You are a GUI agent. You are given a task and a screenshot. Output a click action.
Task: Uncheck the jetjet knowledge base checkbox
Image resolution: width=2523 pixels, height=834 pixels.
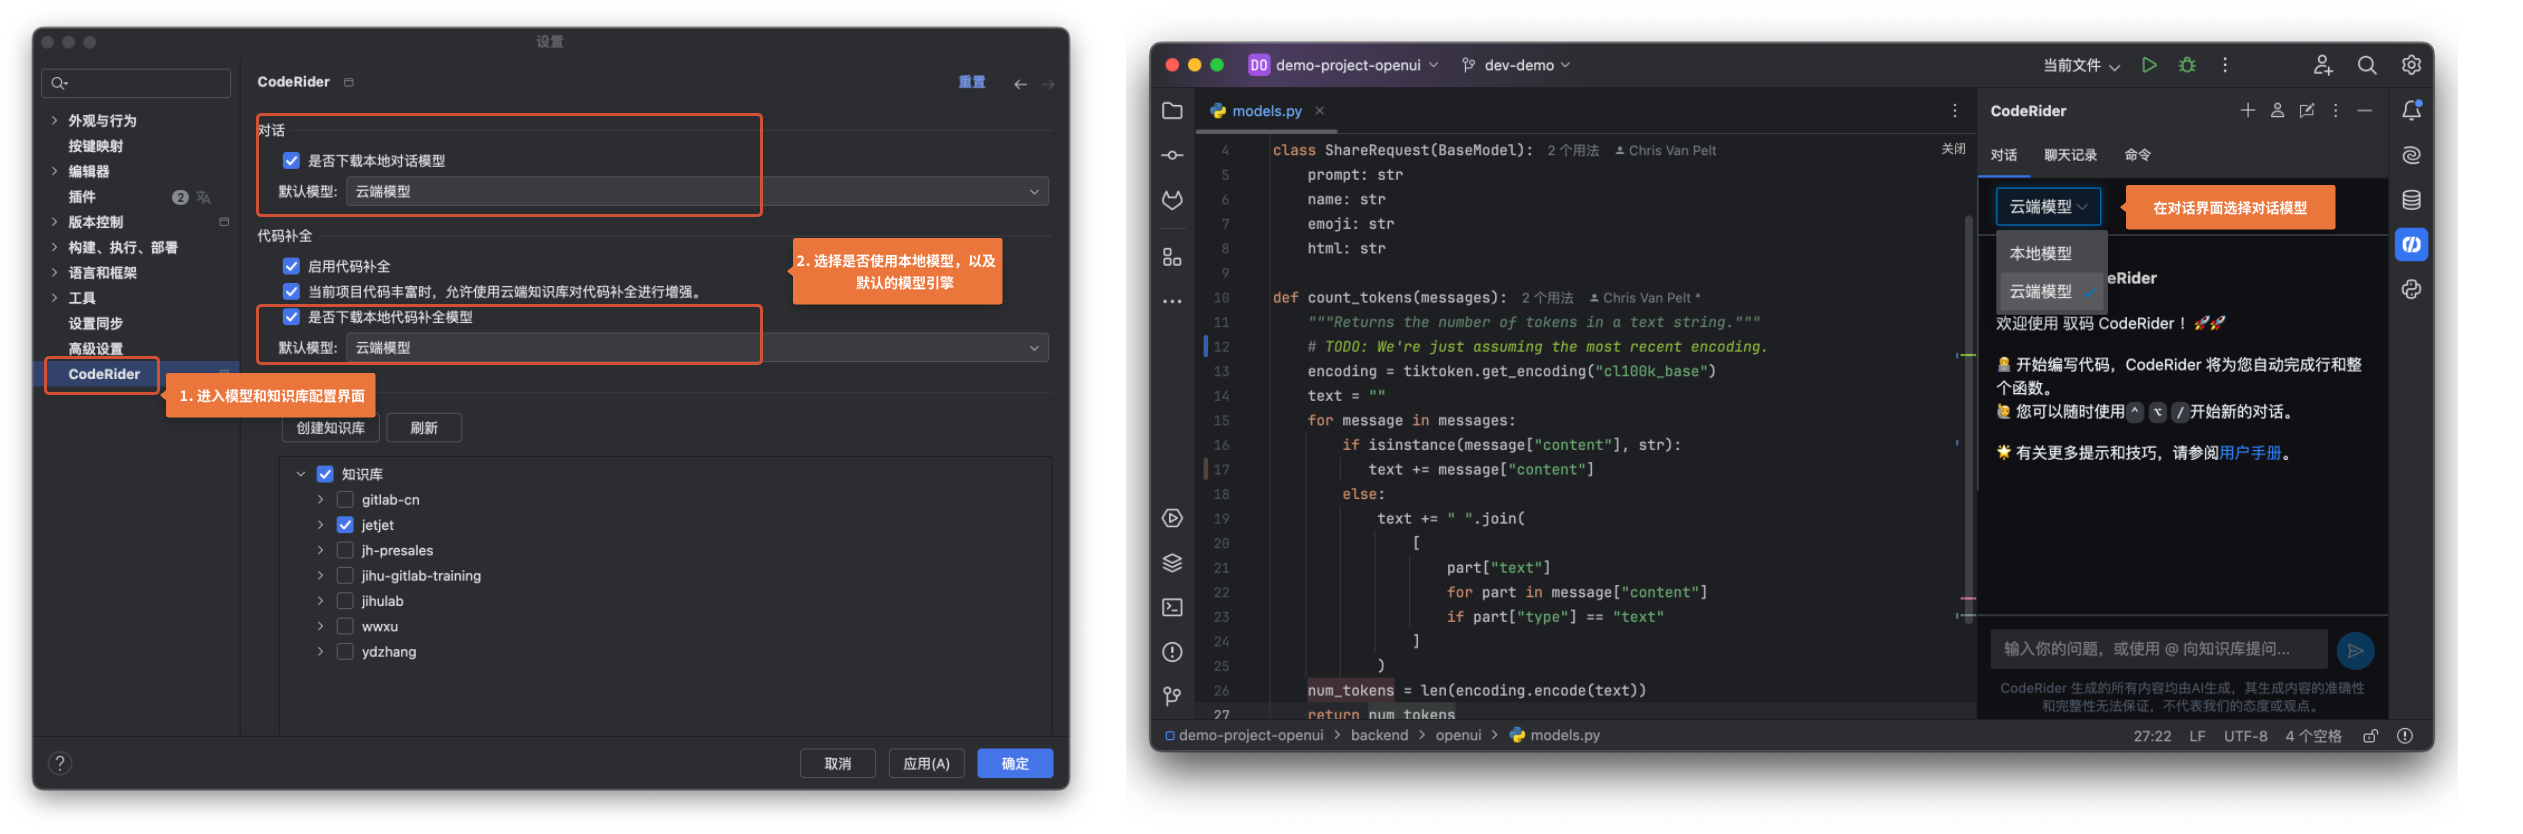[x=345, y=524]
